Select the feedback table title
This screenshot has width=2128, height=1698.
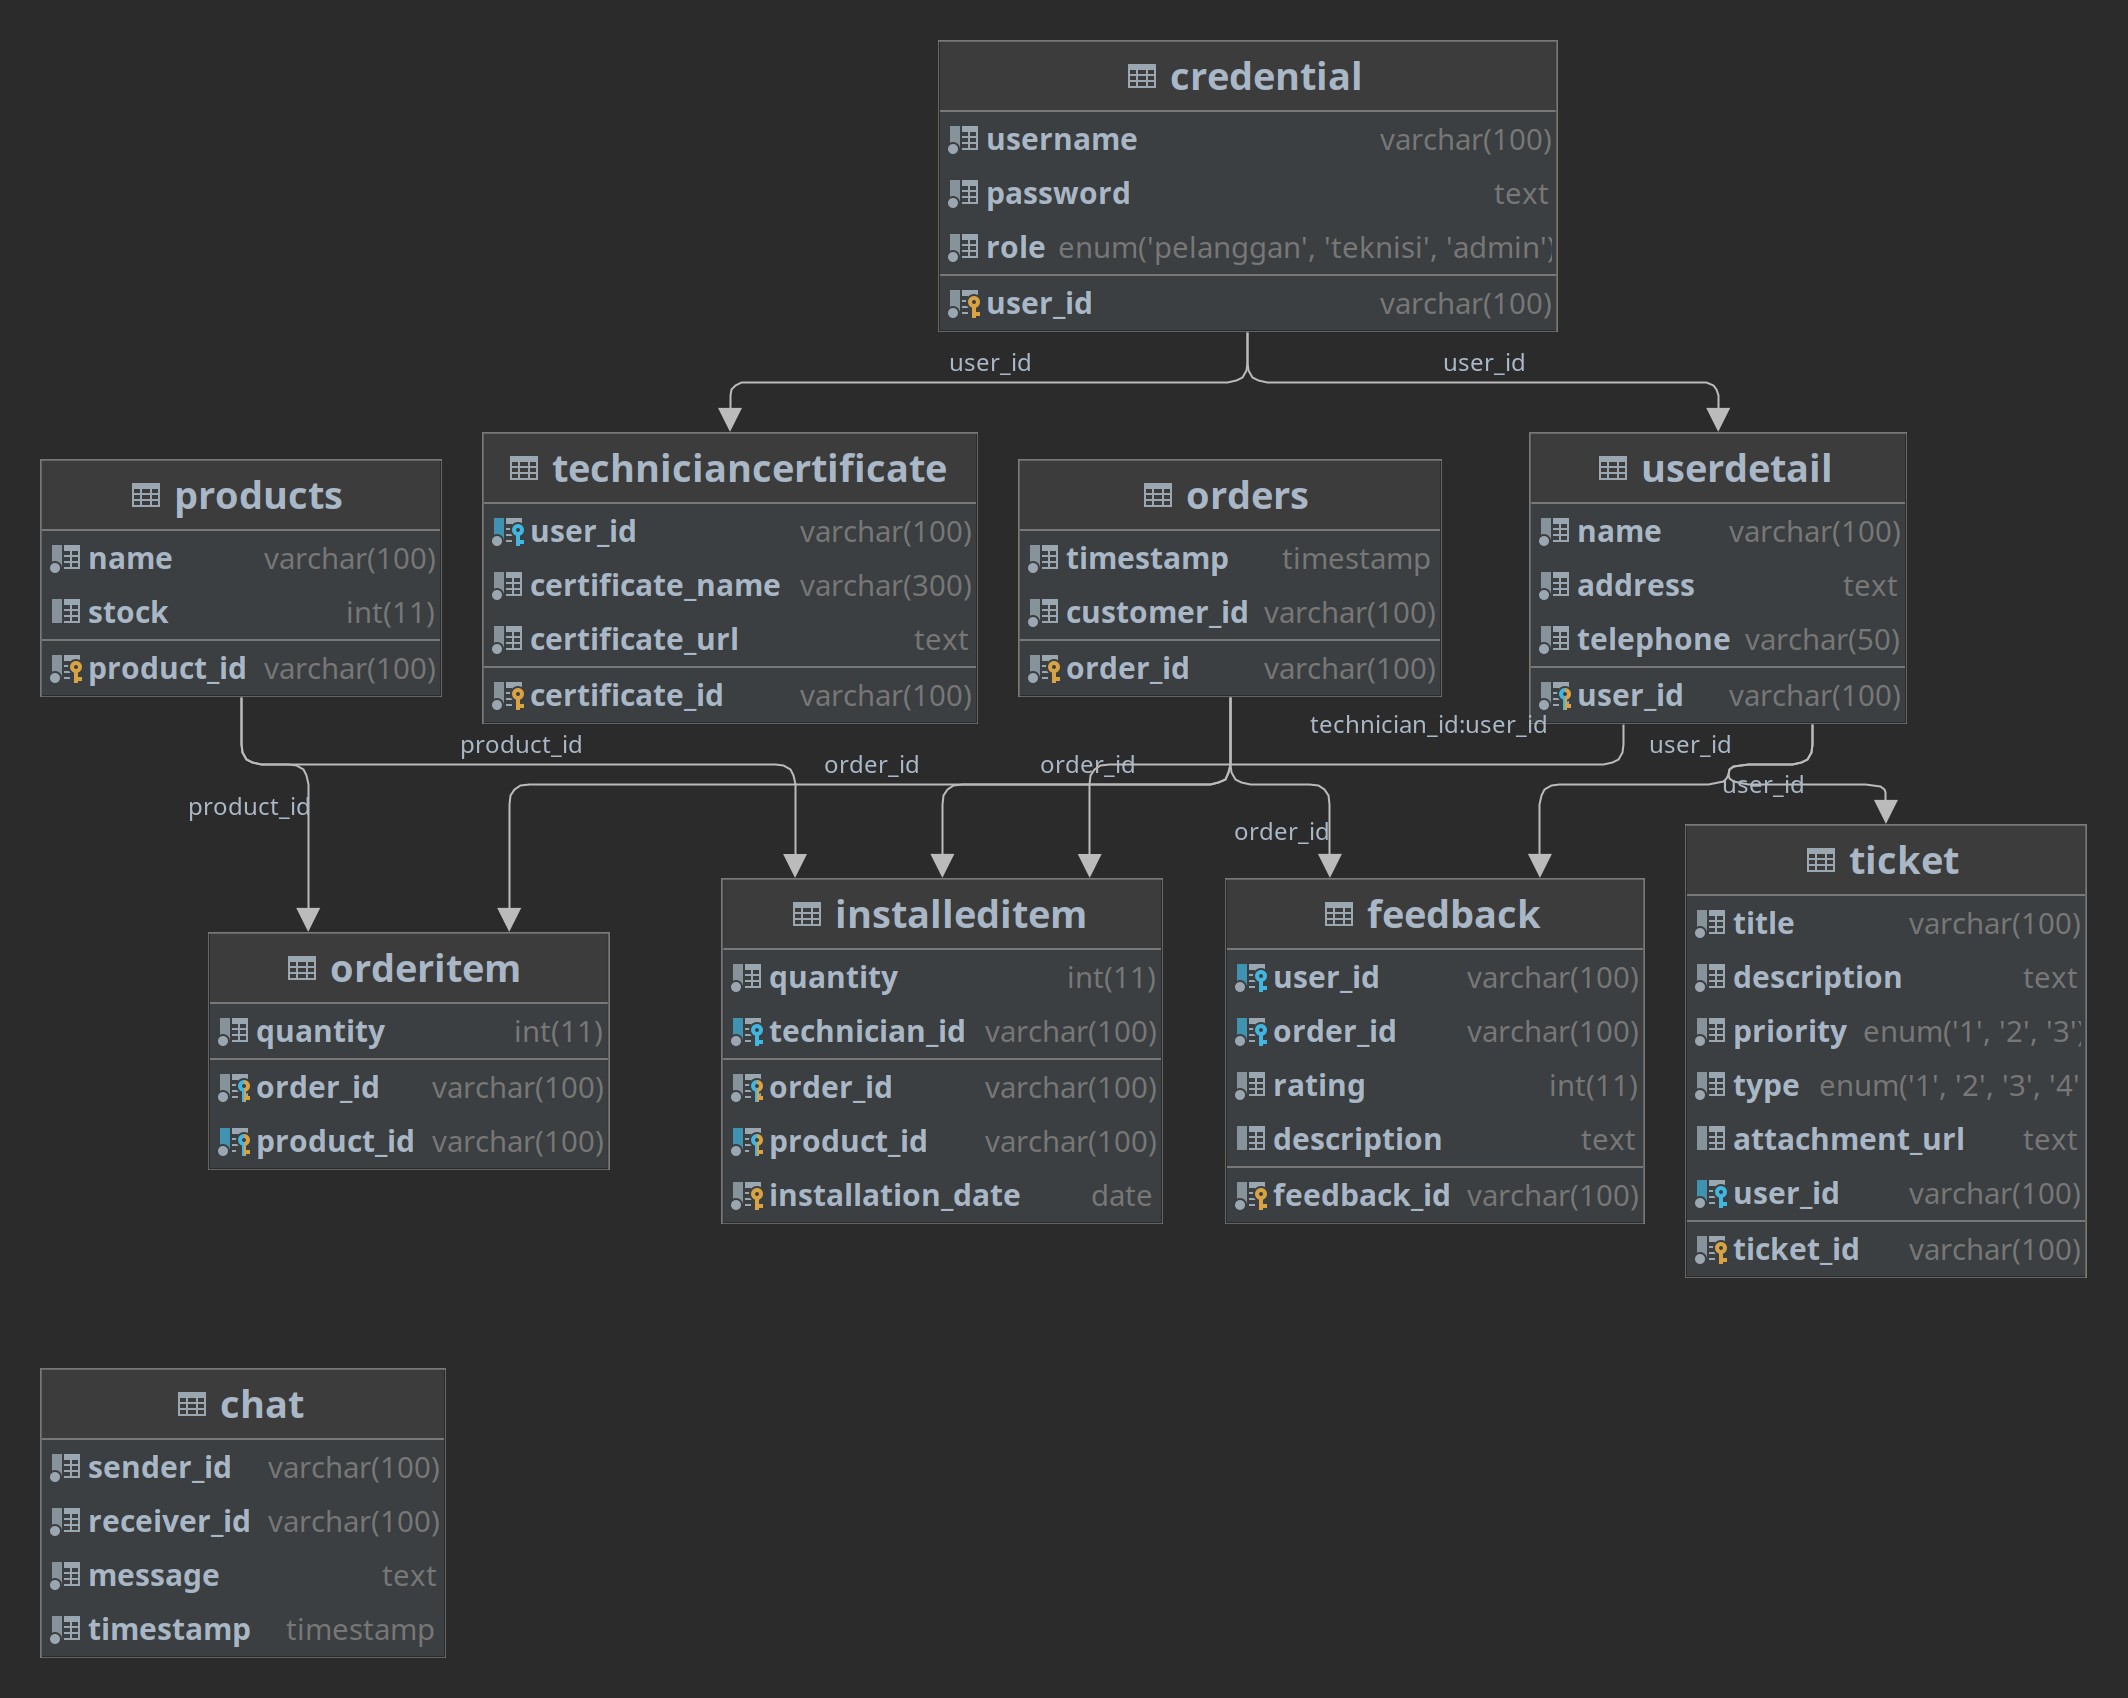click(x=1453, y=915)
